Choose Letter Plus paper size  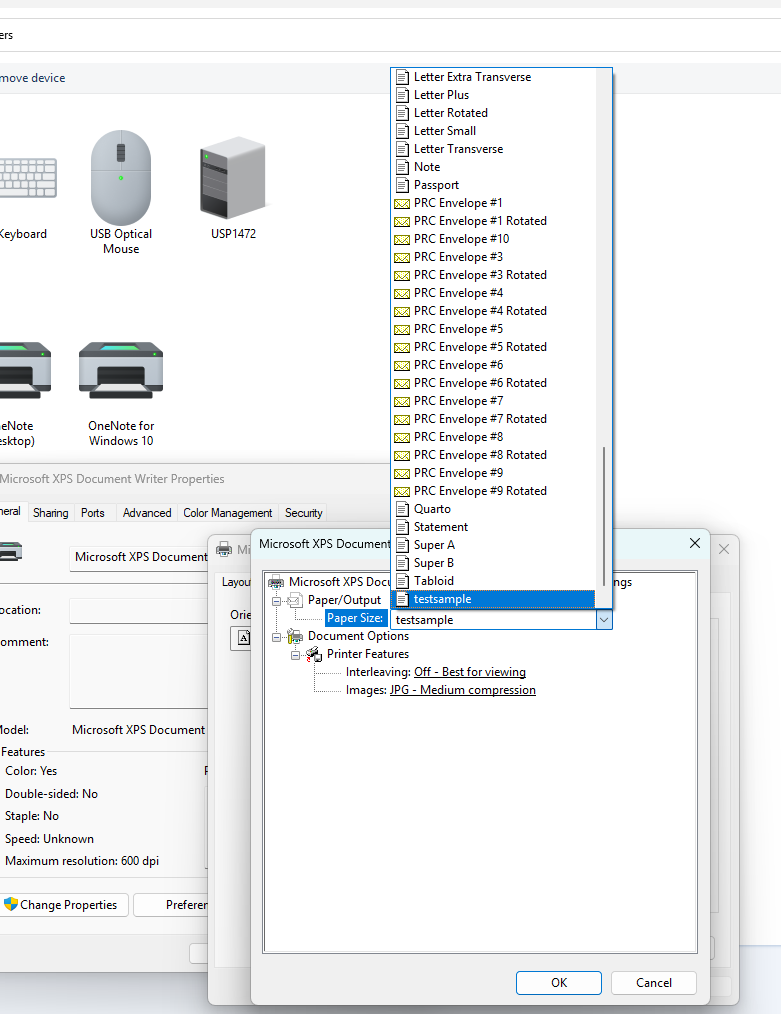[493, 95]
